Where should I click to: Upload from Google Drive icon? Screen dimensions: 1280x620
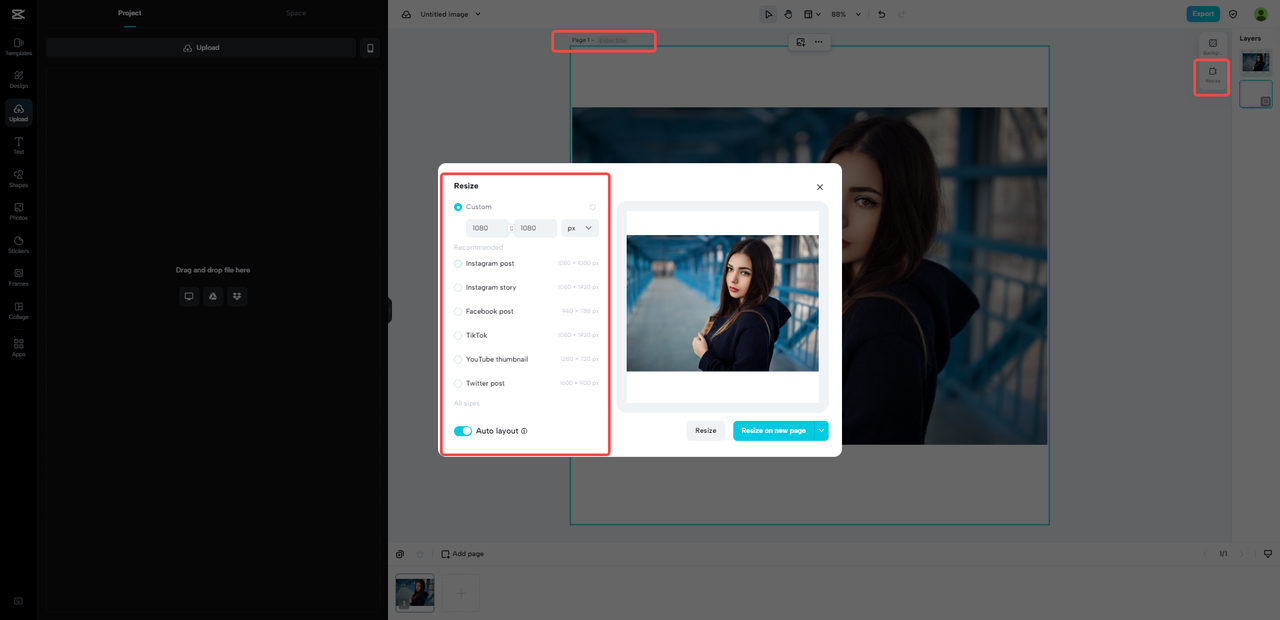click(x=212, y=296)
